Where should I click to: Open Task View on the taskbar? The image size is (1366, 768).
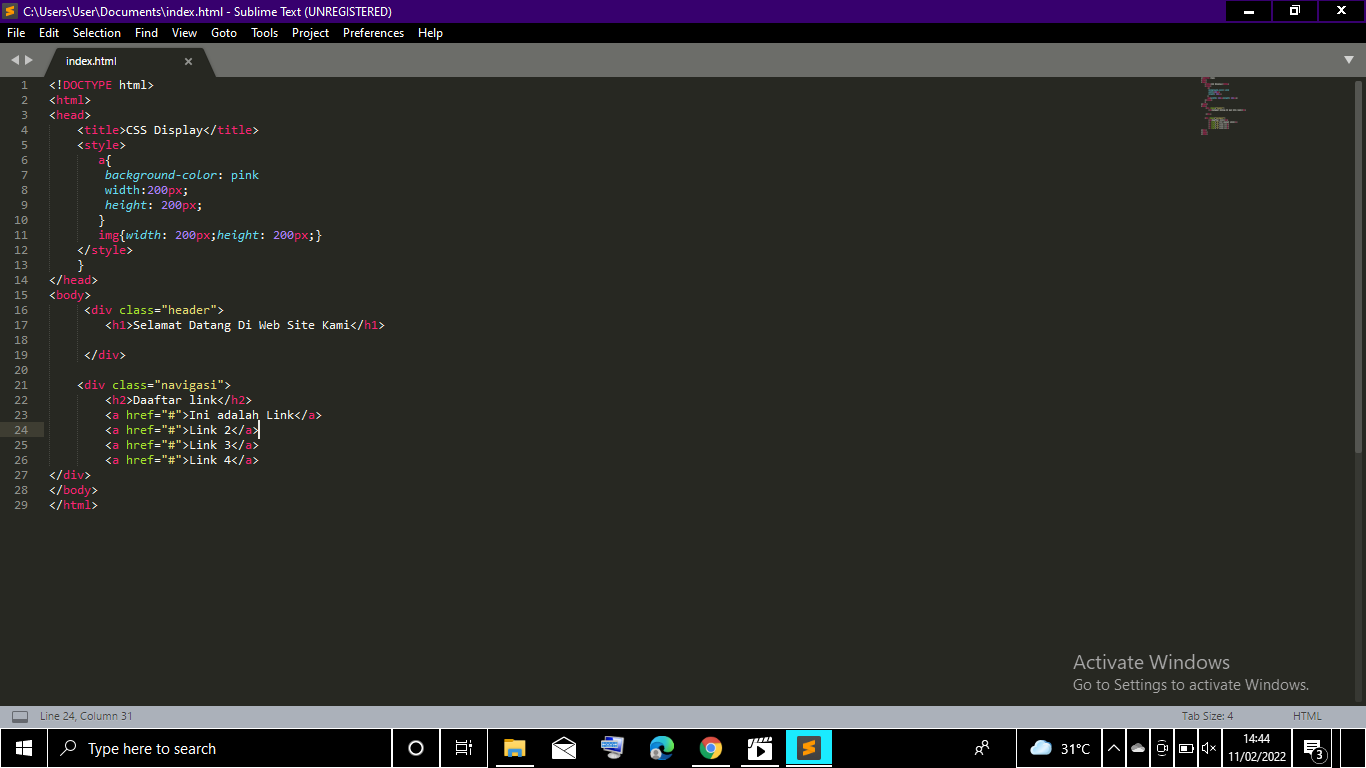pos(464,748)
